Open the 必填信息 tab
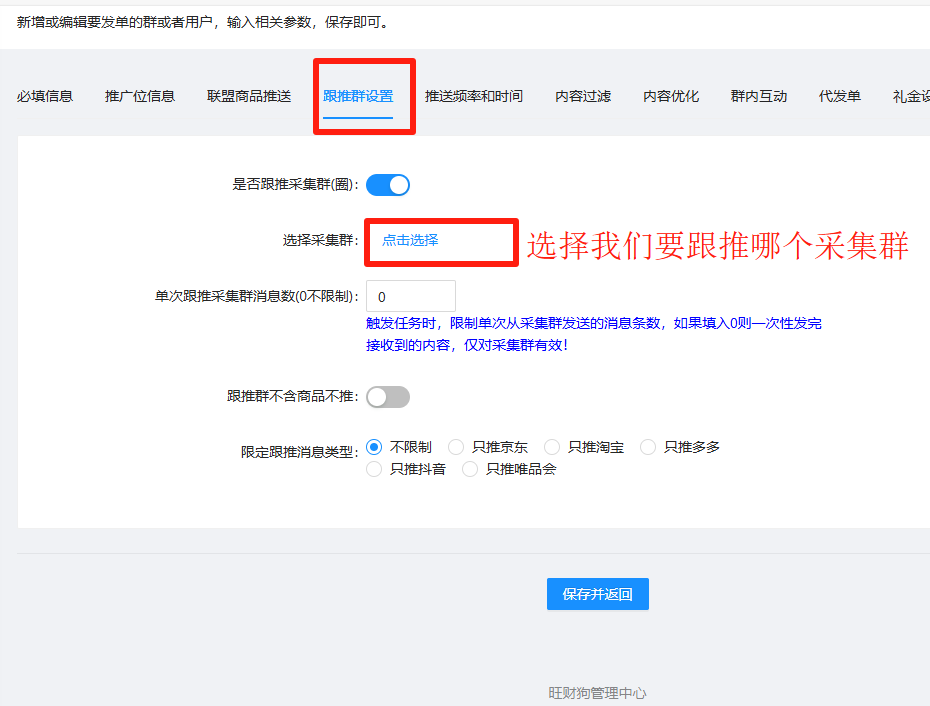This screenshot has width=930, height=706. click(45, 96)
